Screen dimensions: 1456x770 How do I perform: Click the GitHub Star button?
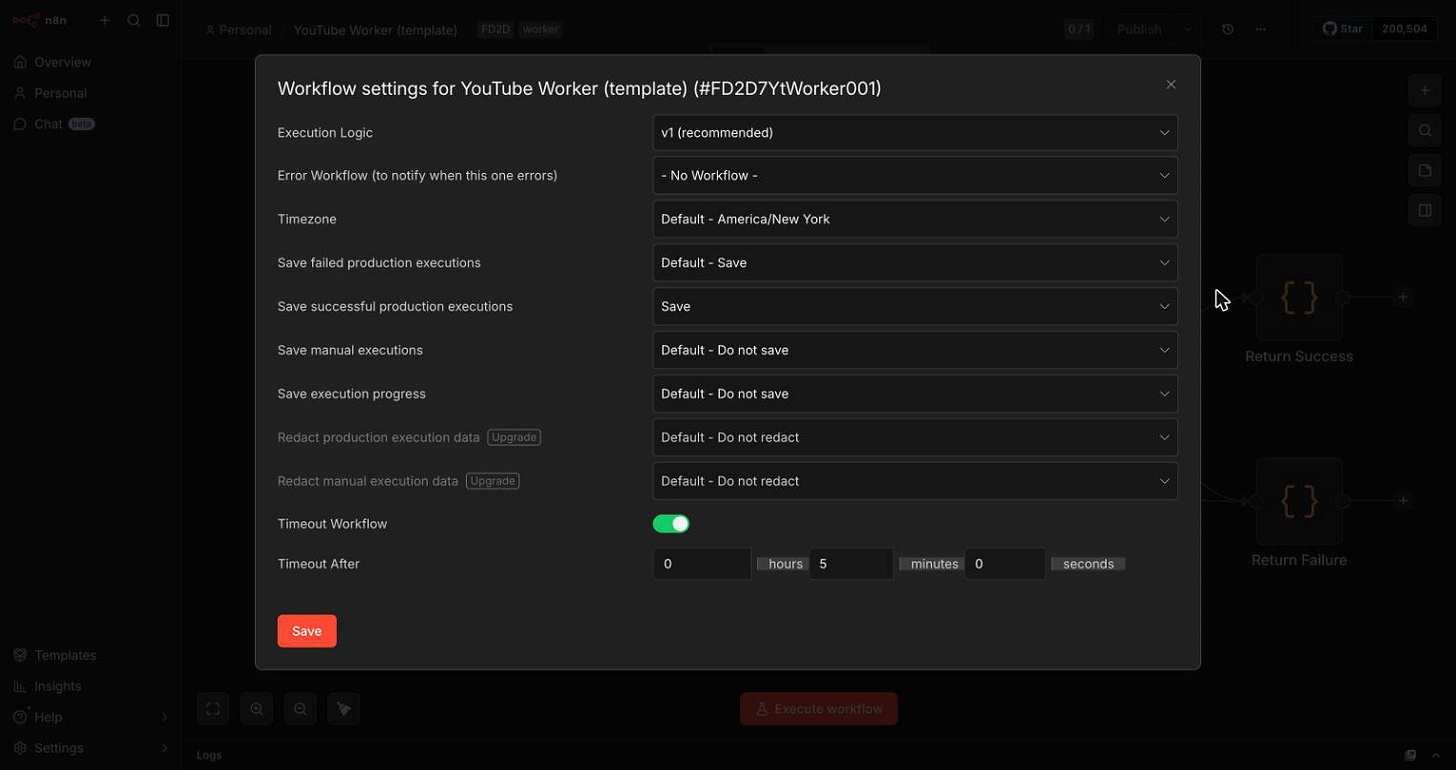point(1342,29)
